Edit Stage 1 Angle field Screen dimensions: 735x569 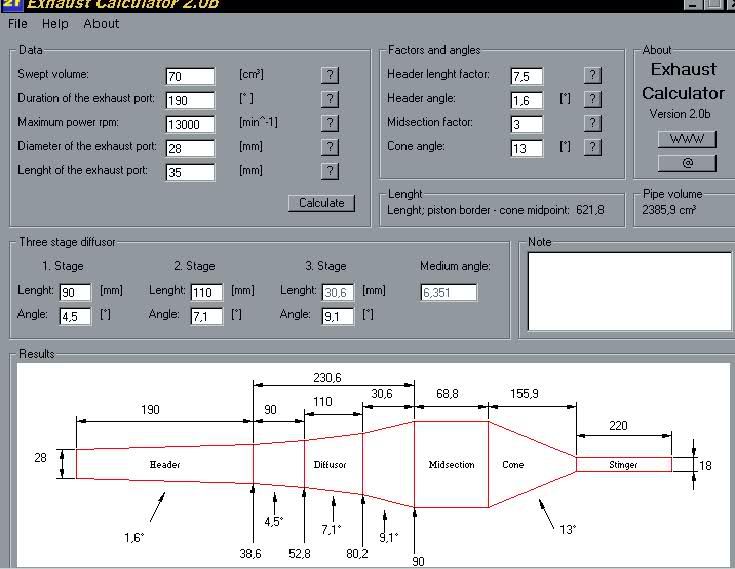click(x=75, y=316)
